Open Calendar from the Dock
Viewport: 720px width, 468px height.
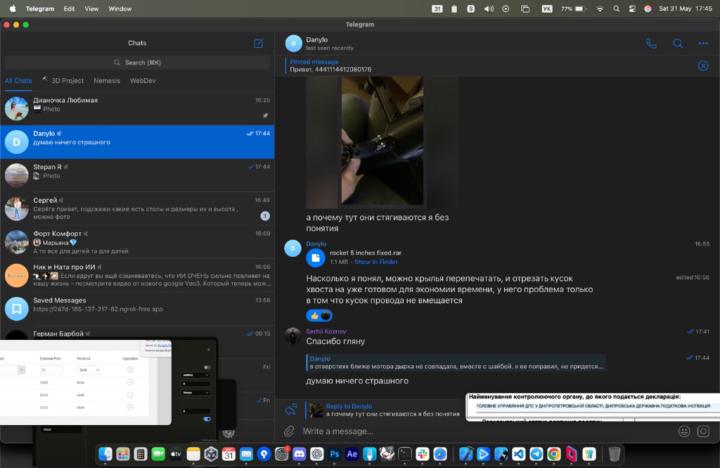click(x=229, y=454)
